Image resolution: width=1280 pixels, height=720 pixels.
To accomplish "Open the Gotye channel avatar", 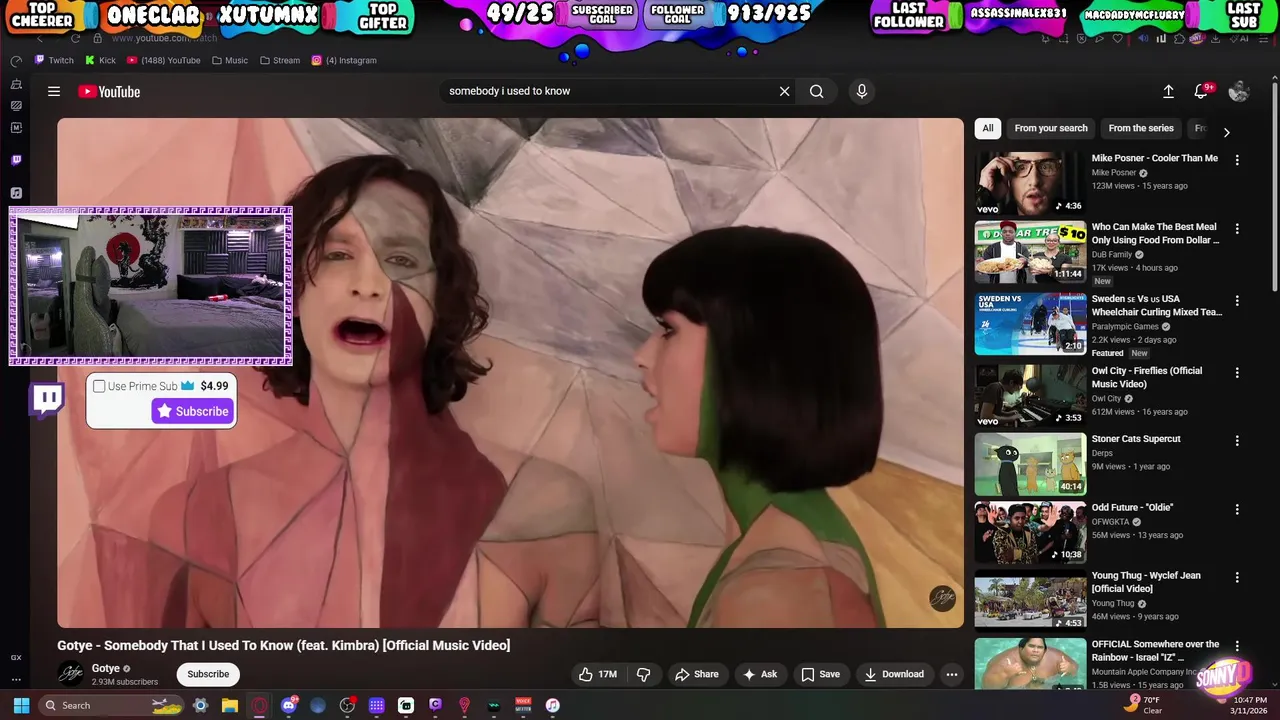I will [70, 673].
